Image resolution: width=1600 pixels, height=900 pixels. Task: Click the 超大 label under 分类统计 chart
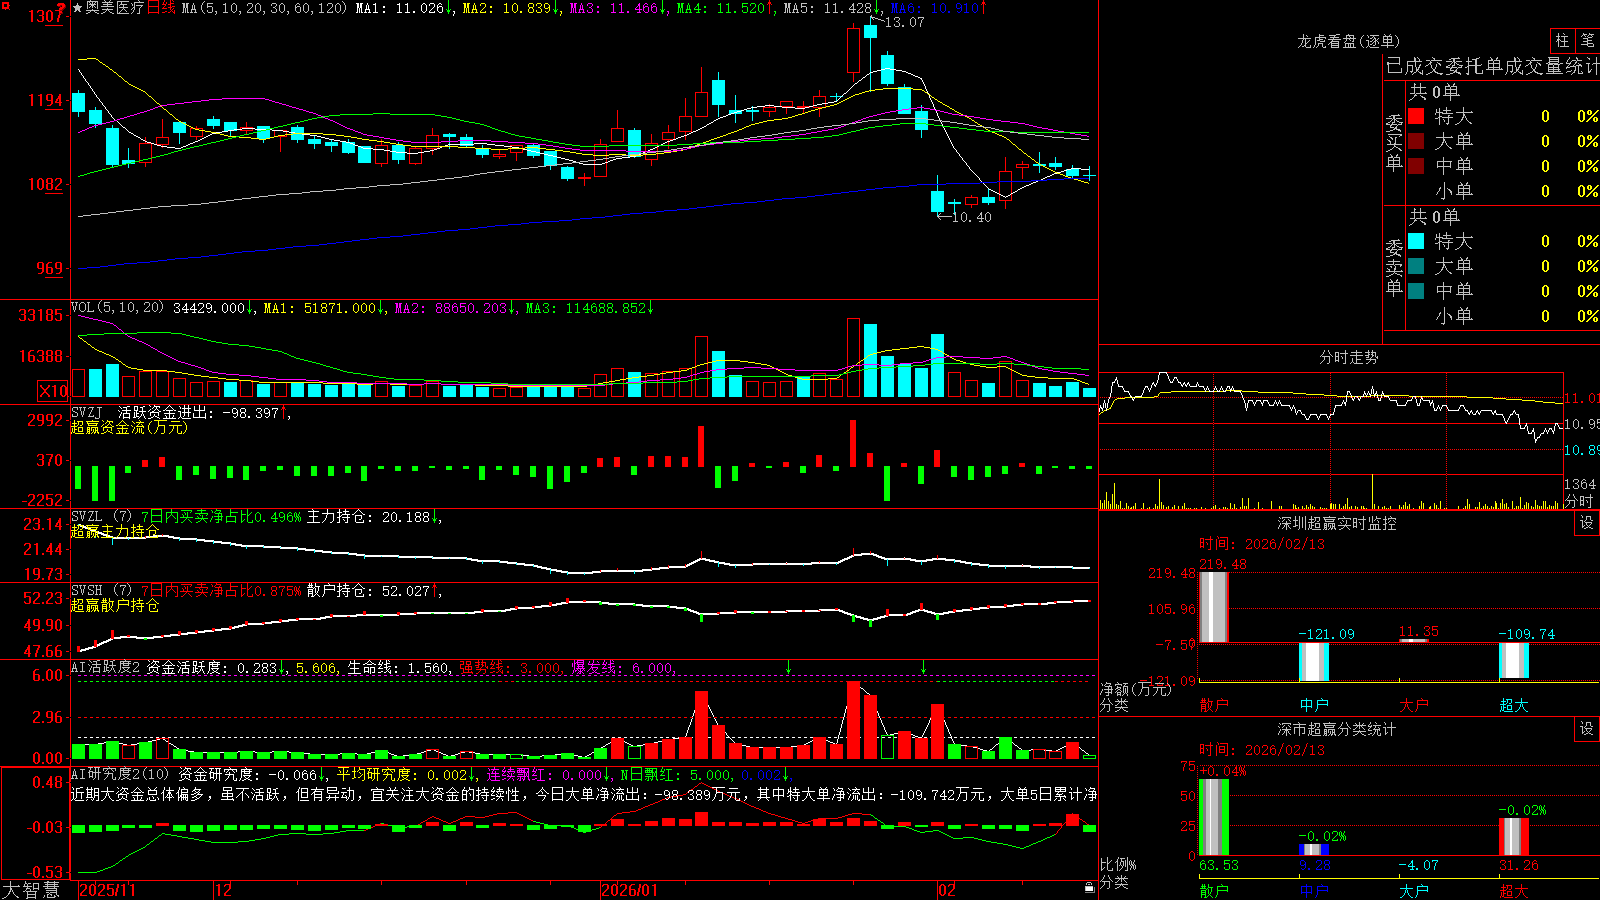[1514, 891]
